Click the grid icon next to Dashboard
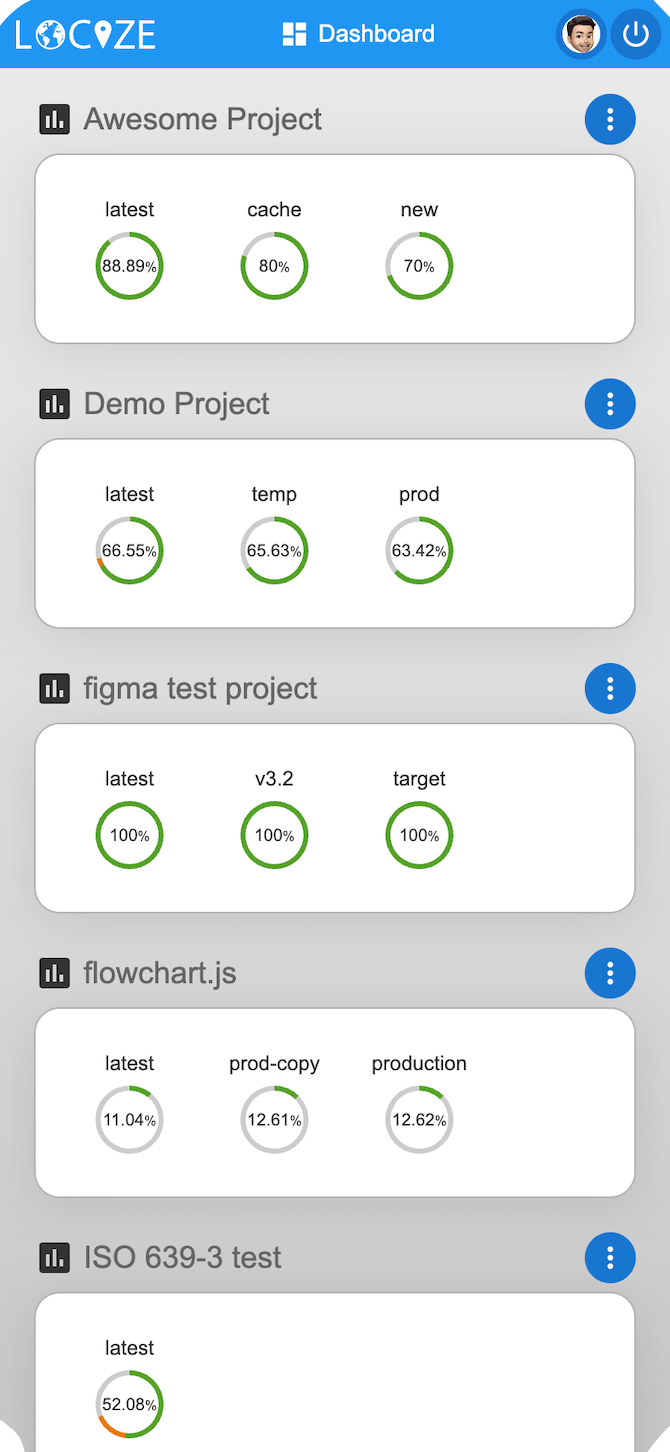 292,33
